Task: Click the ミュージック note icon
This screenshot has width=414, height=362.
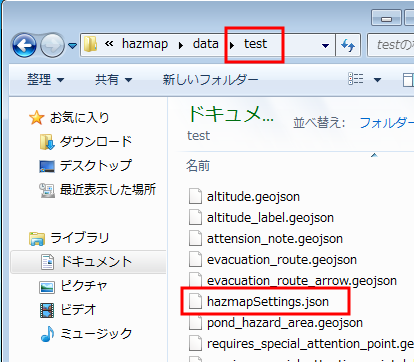Action: (47, 334)
